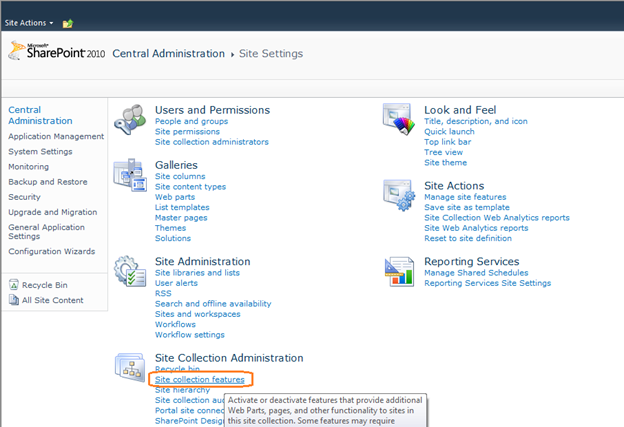
Task: Click the Recycle Bin icon in sidebar
Action: tap(14, 285)
